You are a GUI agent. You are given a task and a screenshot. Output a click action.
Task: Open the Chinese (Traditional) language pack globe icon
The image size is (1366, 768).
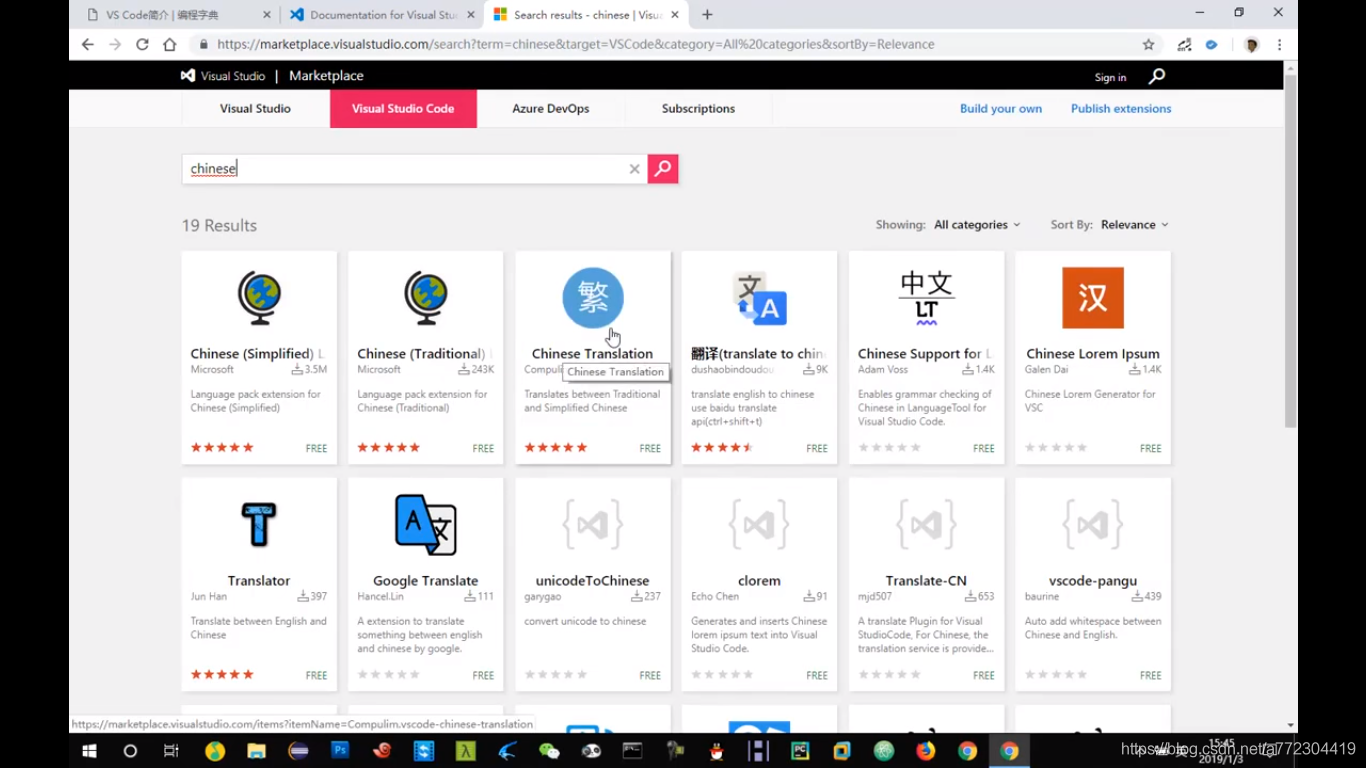pyautogui.click(x=426, y=298)
